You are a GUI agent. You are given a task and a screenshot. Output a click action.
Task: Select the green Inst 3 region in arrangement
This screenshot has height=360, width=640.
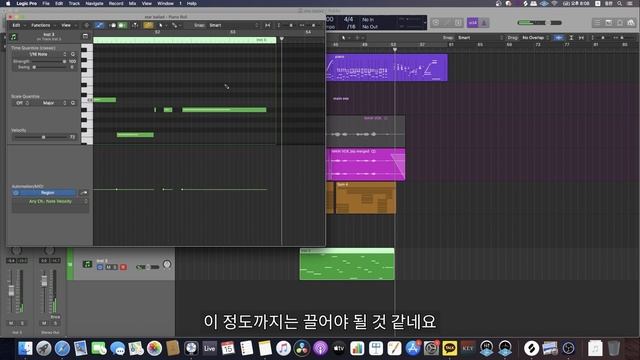[x=347, y=264]
